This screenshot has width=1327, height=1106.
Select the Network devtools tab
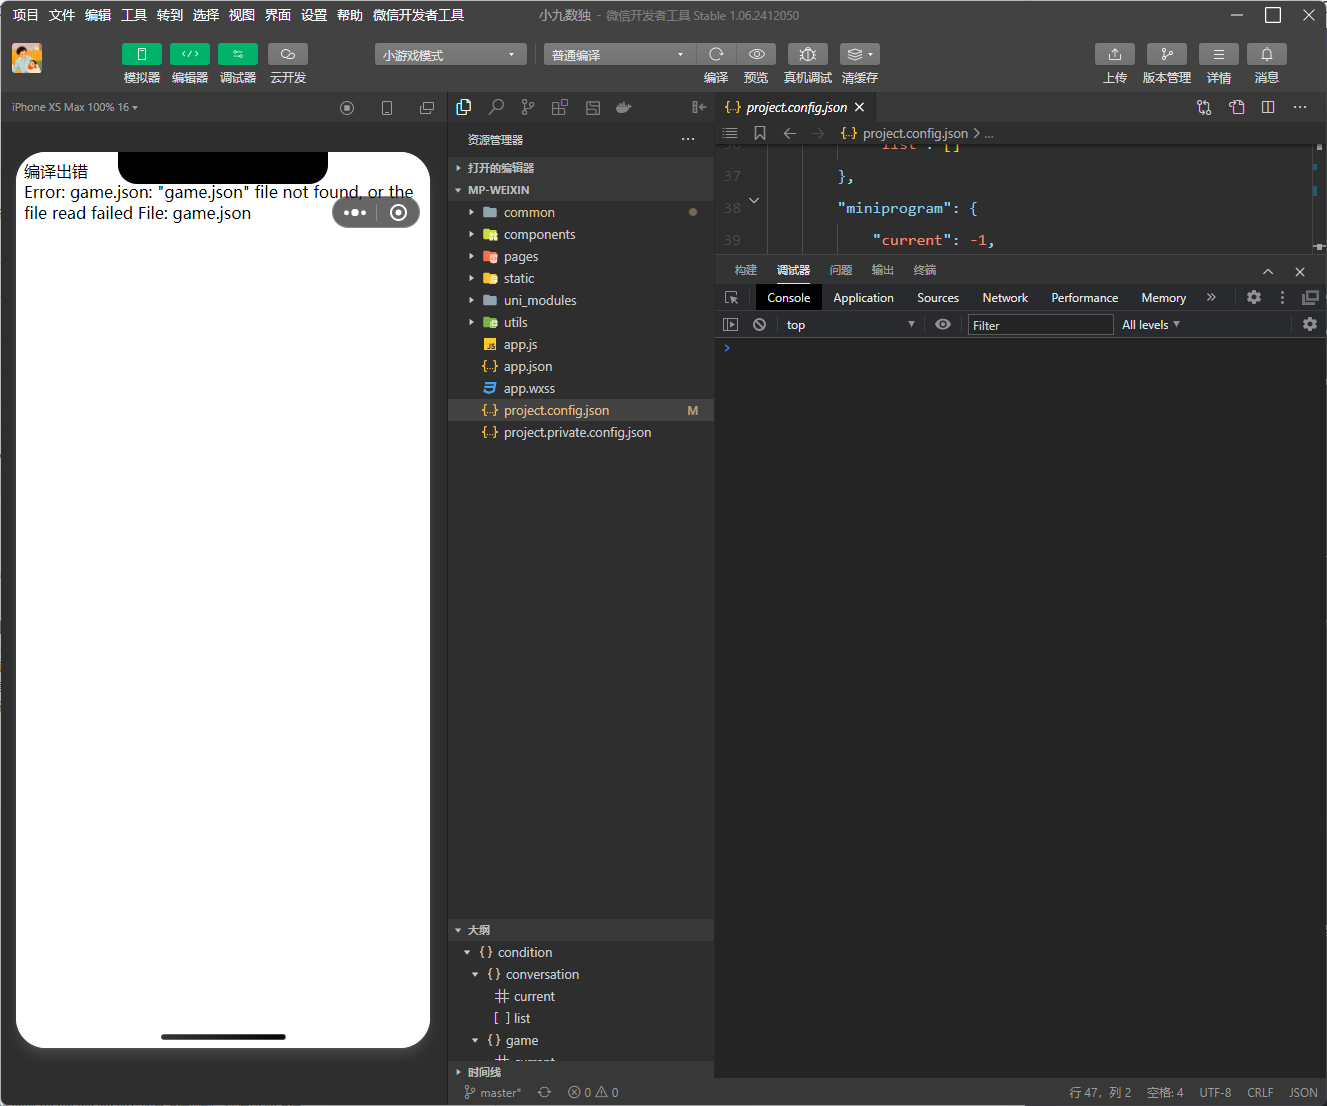[1005, 298]
